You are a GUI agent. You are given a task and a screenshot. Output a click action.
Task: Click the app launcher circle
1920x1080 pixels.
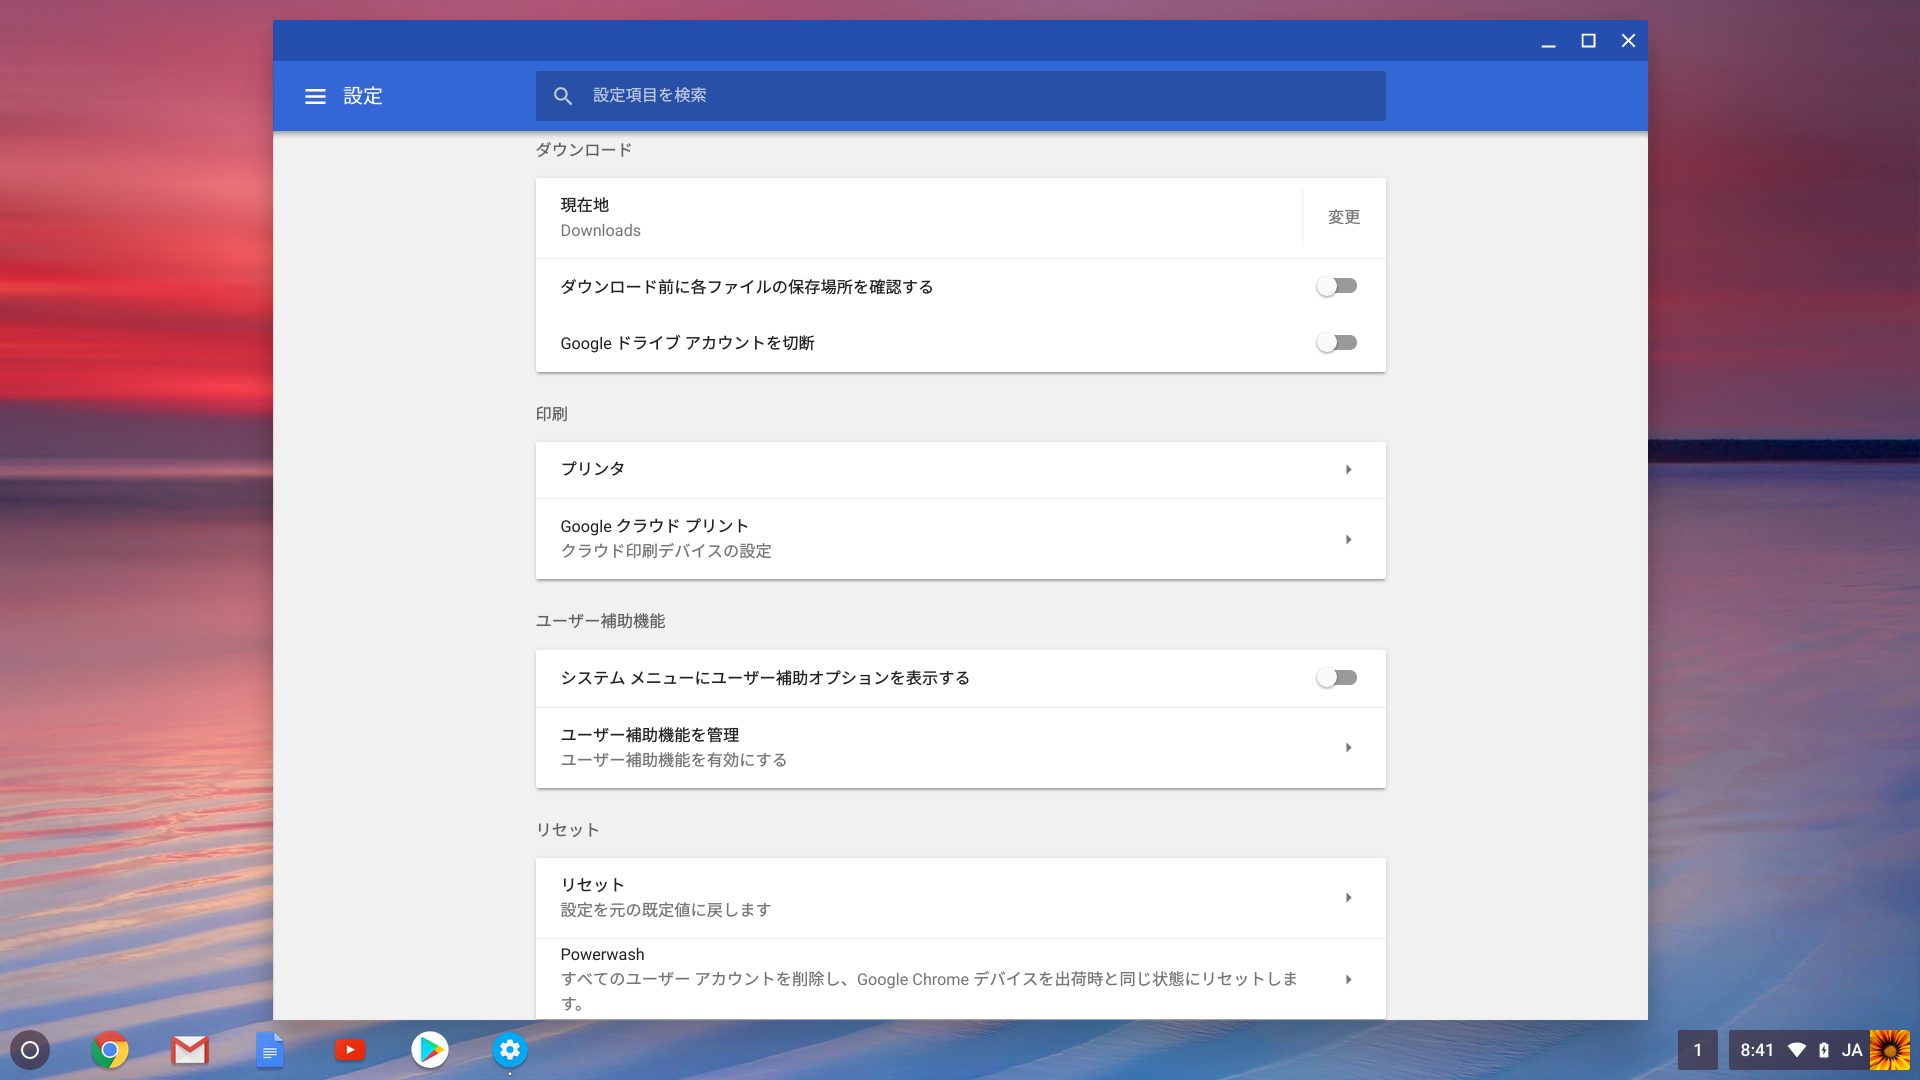[x=30, y=1050]
